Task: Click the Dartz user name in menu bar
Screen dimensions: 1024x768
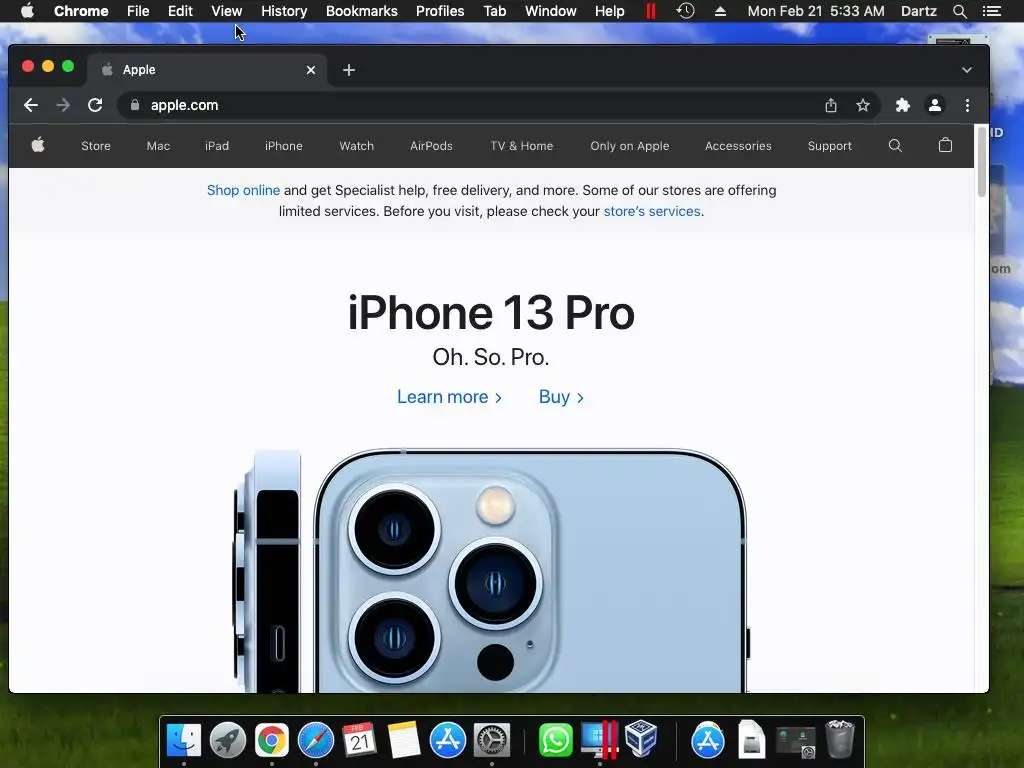Action: 919,11
